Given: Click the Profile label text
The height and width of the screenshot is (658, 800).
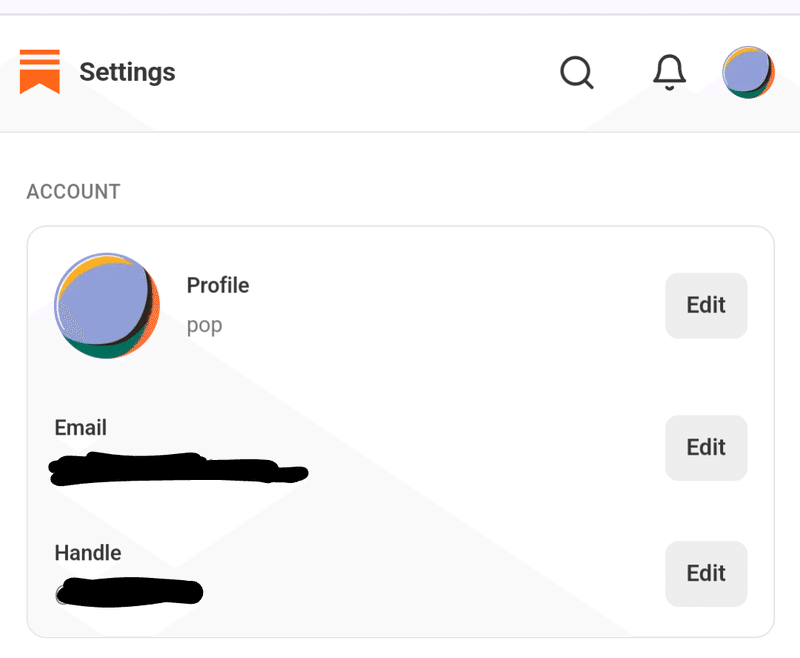Looking at the screenshot, I should 218,285.
